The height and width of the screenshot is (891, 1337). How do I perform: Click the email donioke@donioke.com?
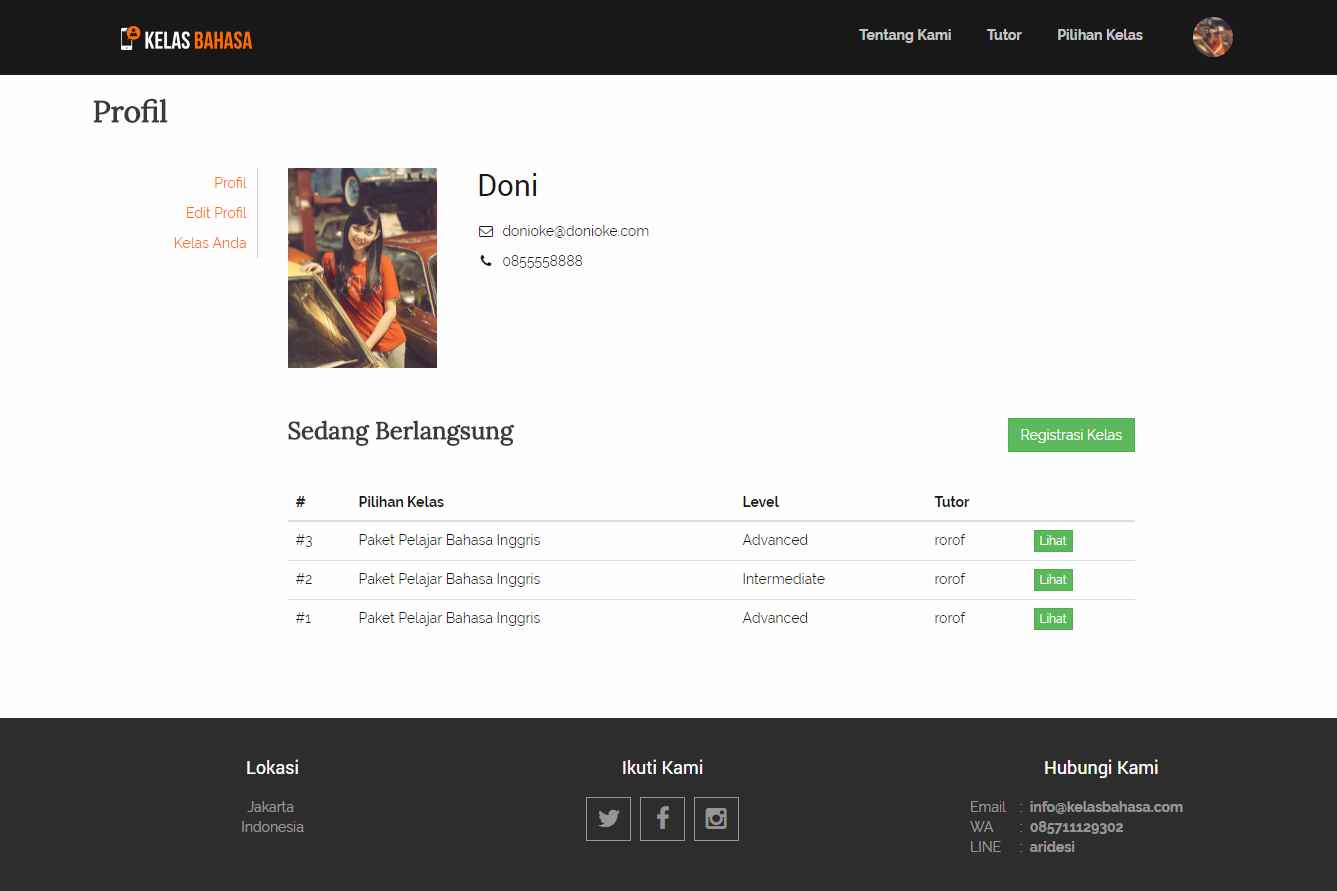pos(575,231)
